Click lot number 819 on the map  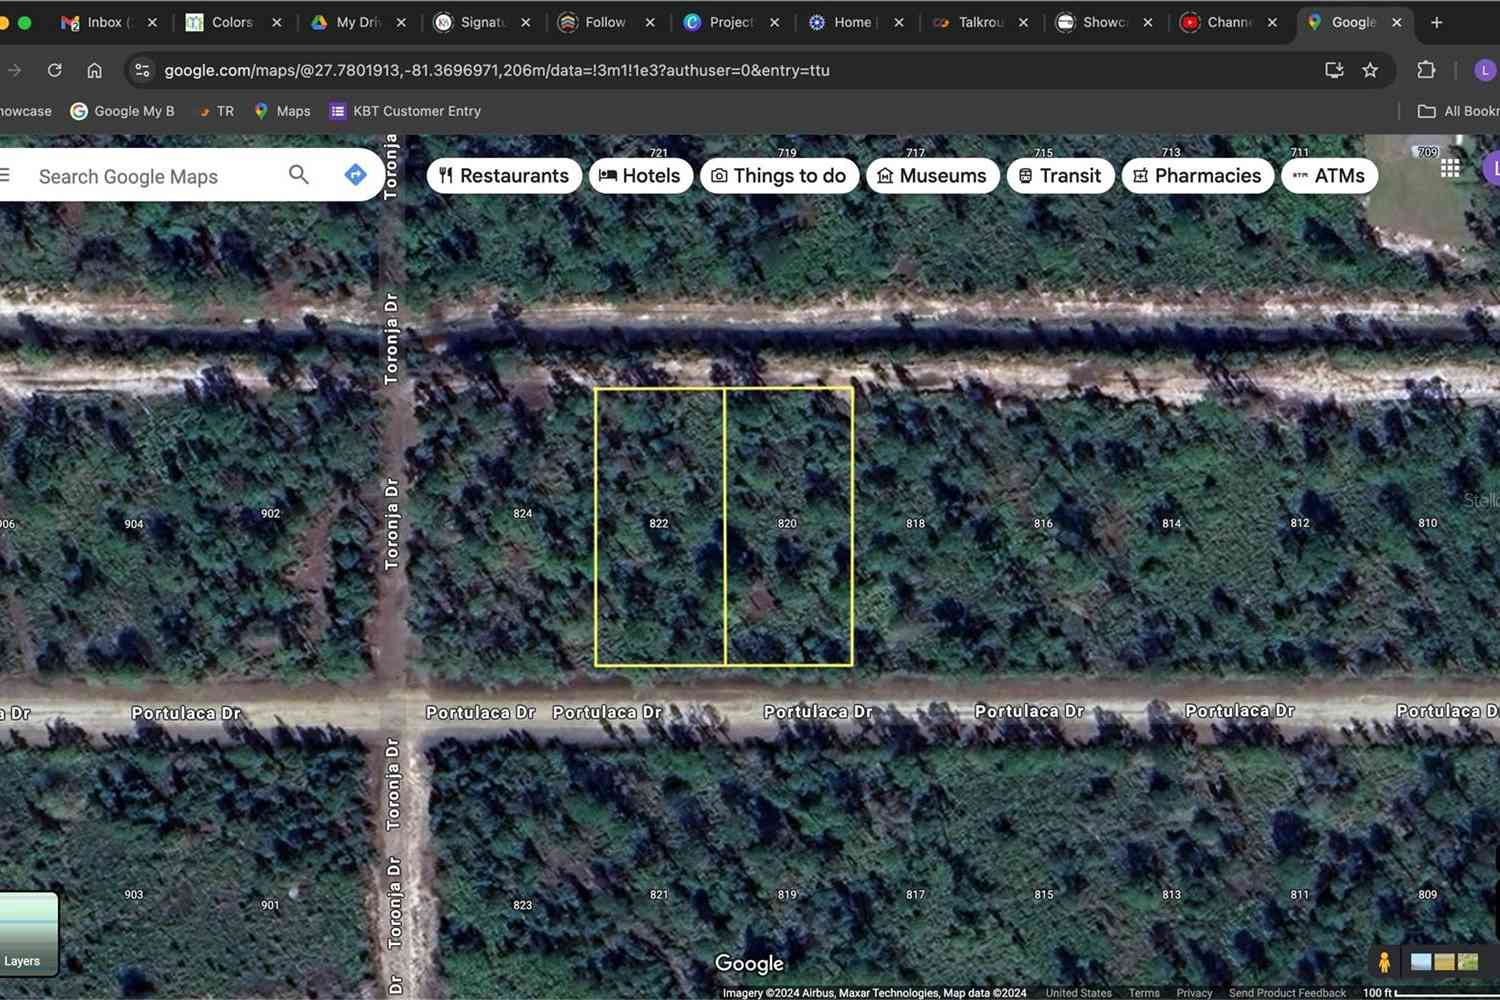coord(787,895)
